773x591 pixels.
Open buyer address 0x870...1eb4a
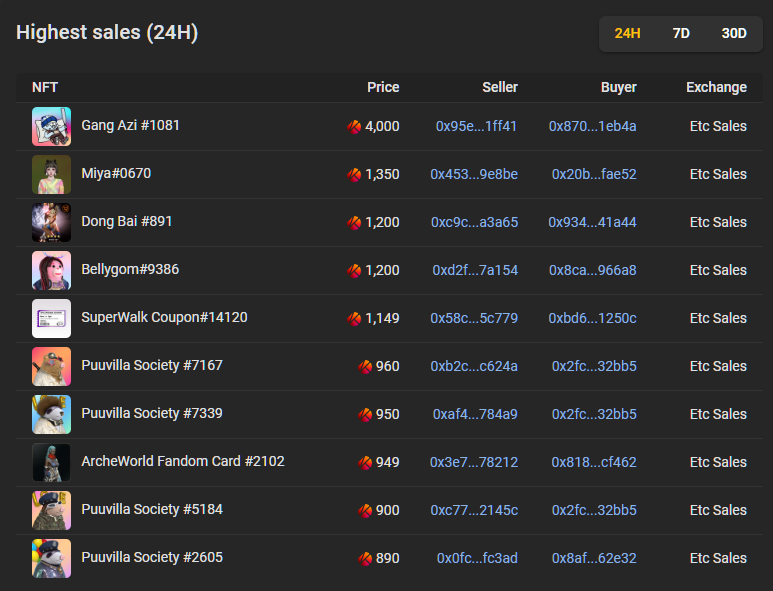[593, 126]
